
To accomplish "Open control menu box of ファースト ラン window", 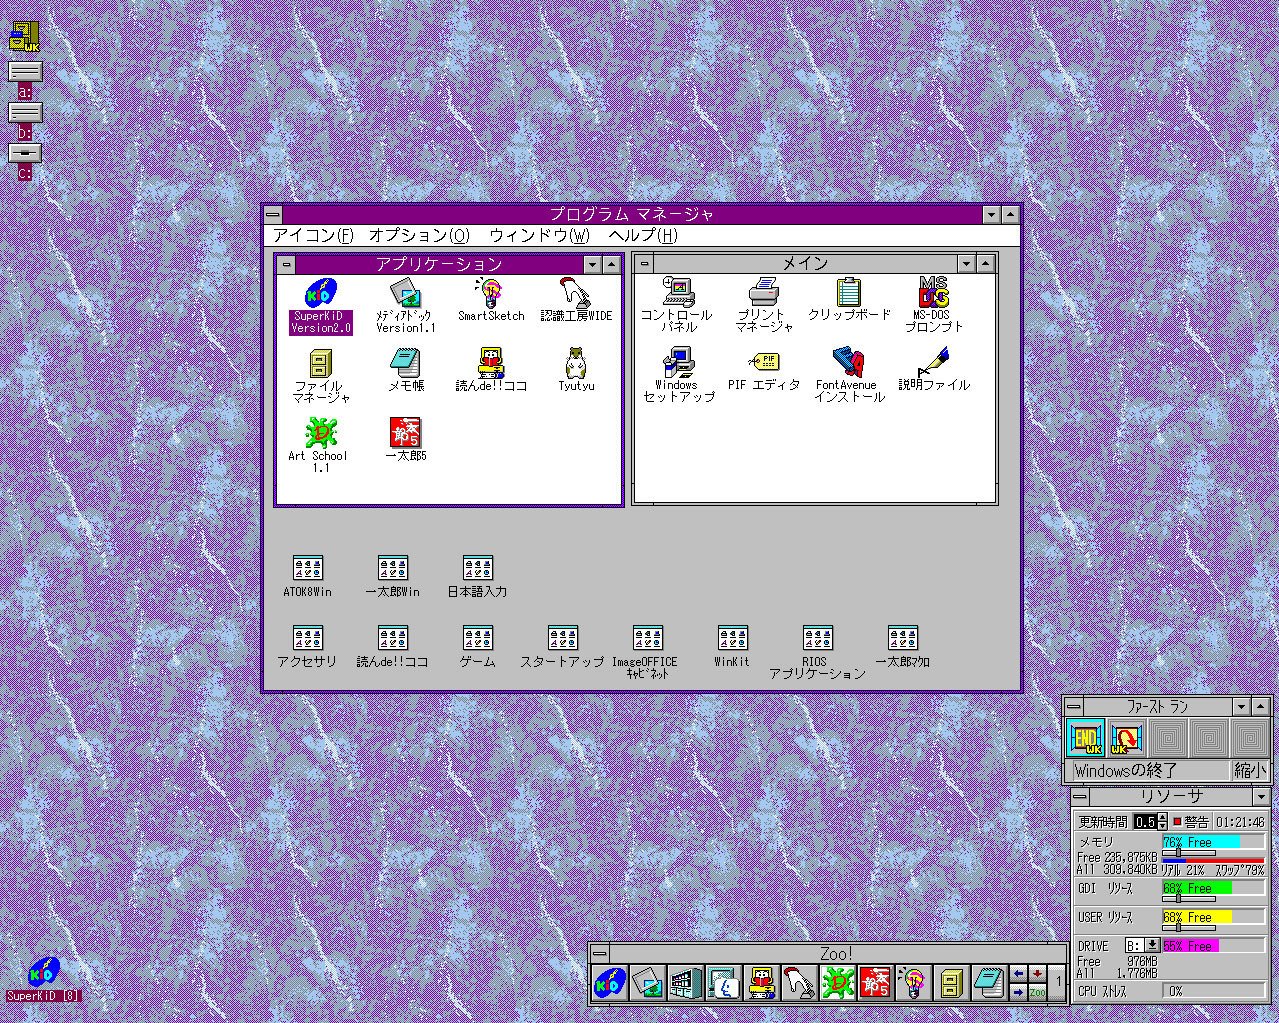I will [x=1075, y=706].
